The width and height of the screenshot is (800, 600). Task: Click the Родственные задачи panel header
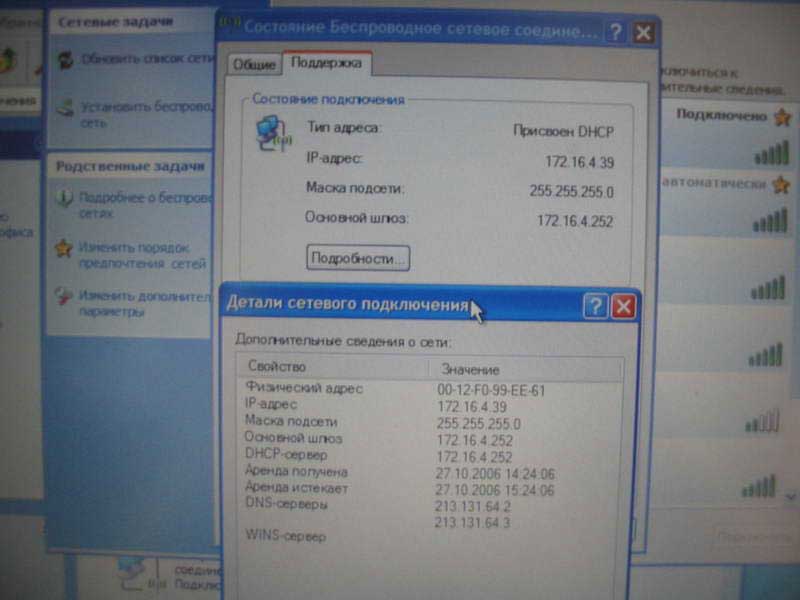(x=129, y=166)
